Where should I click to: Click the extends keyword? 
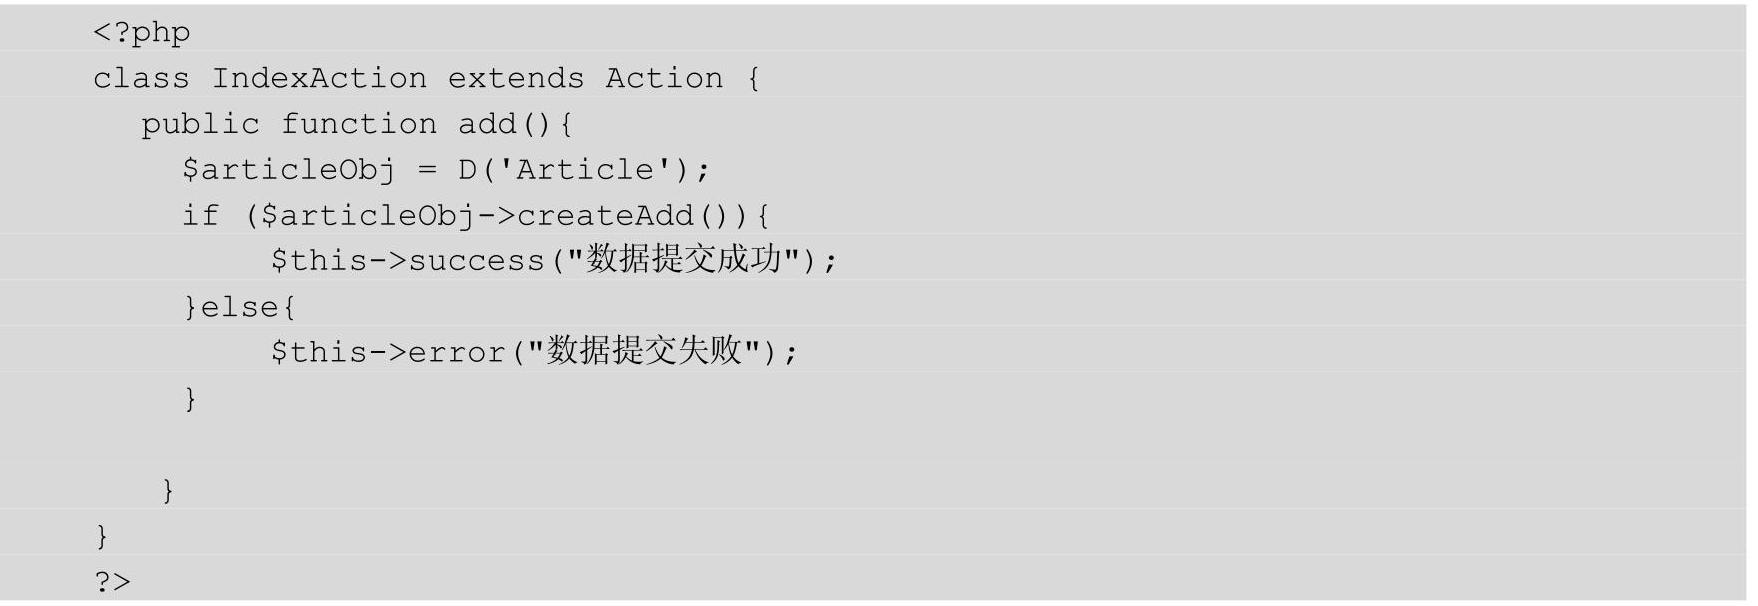click(x=515, y=78)
